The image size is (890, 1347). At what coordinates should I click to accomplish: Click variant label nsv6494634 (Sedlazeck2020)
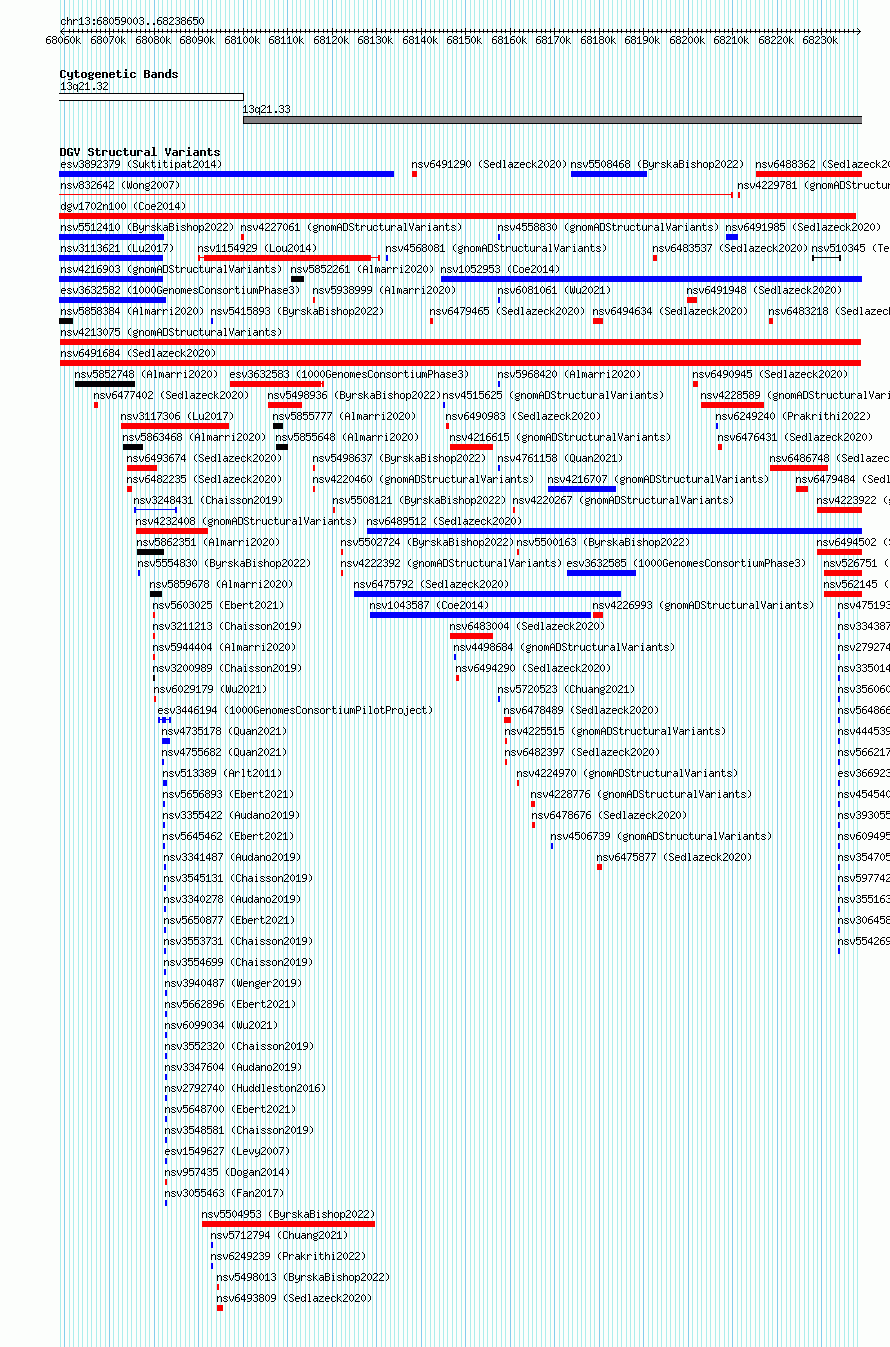[x=671, y=311]
